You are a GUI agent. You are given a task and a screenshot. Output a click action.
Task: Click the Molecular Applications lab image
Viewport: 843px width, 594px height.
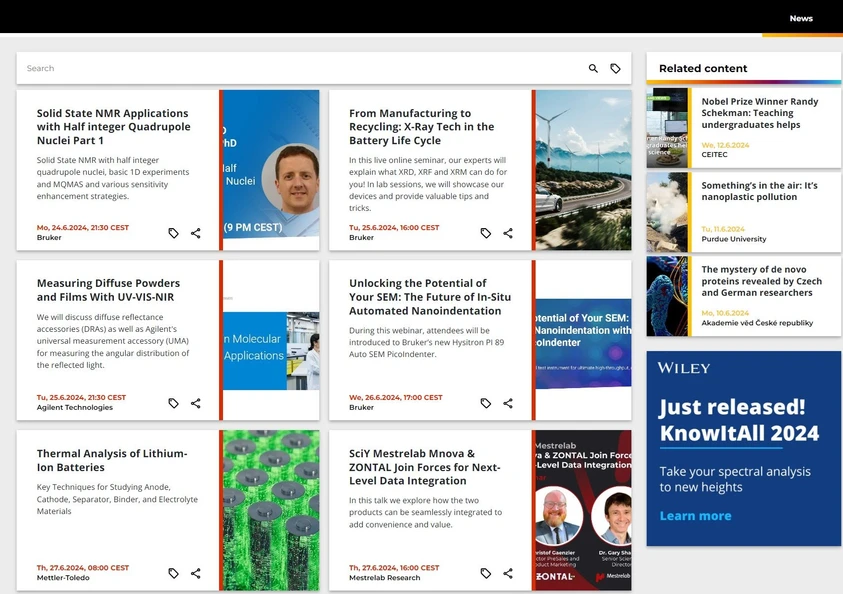coord(271,350)
